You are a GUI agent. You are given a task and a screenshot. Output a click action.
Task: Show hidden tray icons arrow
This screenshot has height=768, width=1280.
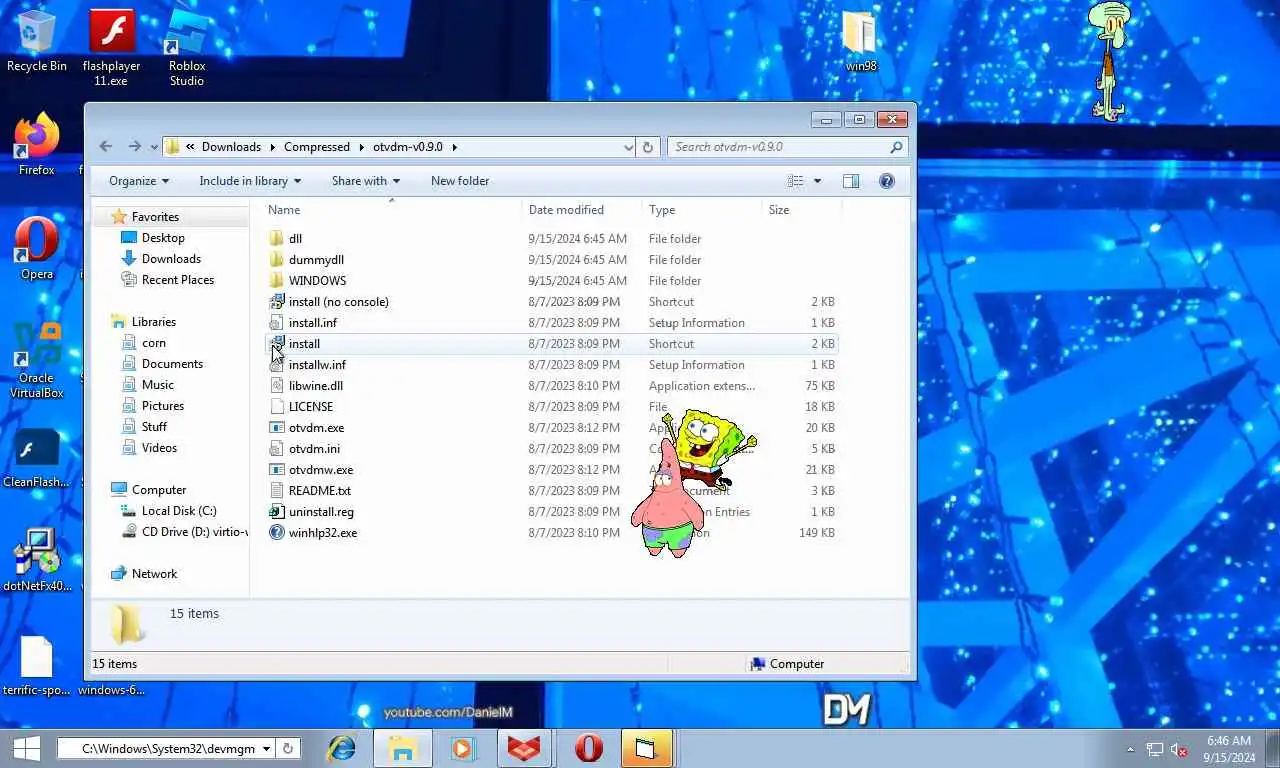click(x=1131, y=749)
